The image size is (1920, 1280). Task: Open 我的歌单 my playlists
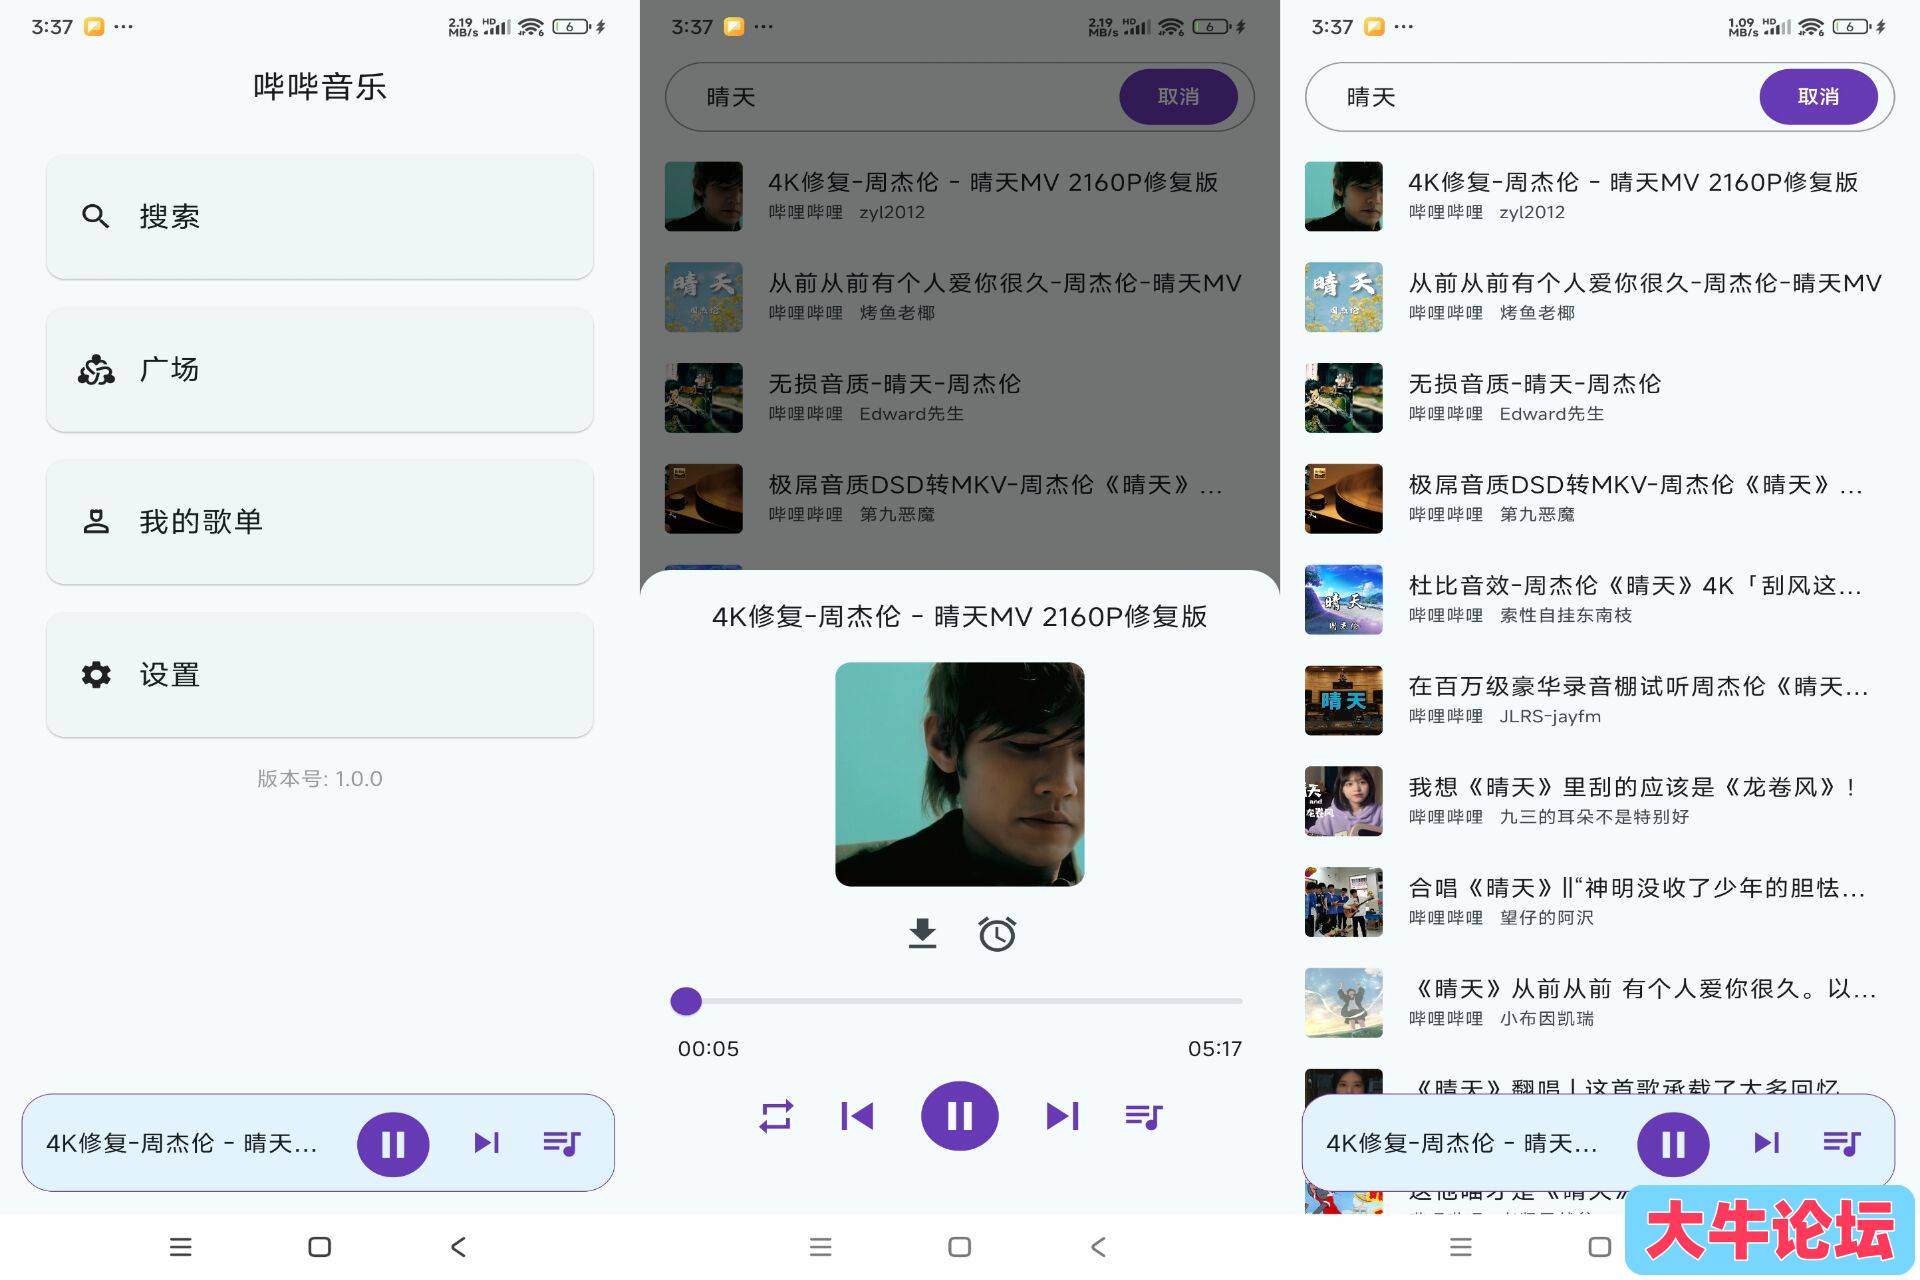(x=319, y=521)
